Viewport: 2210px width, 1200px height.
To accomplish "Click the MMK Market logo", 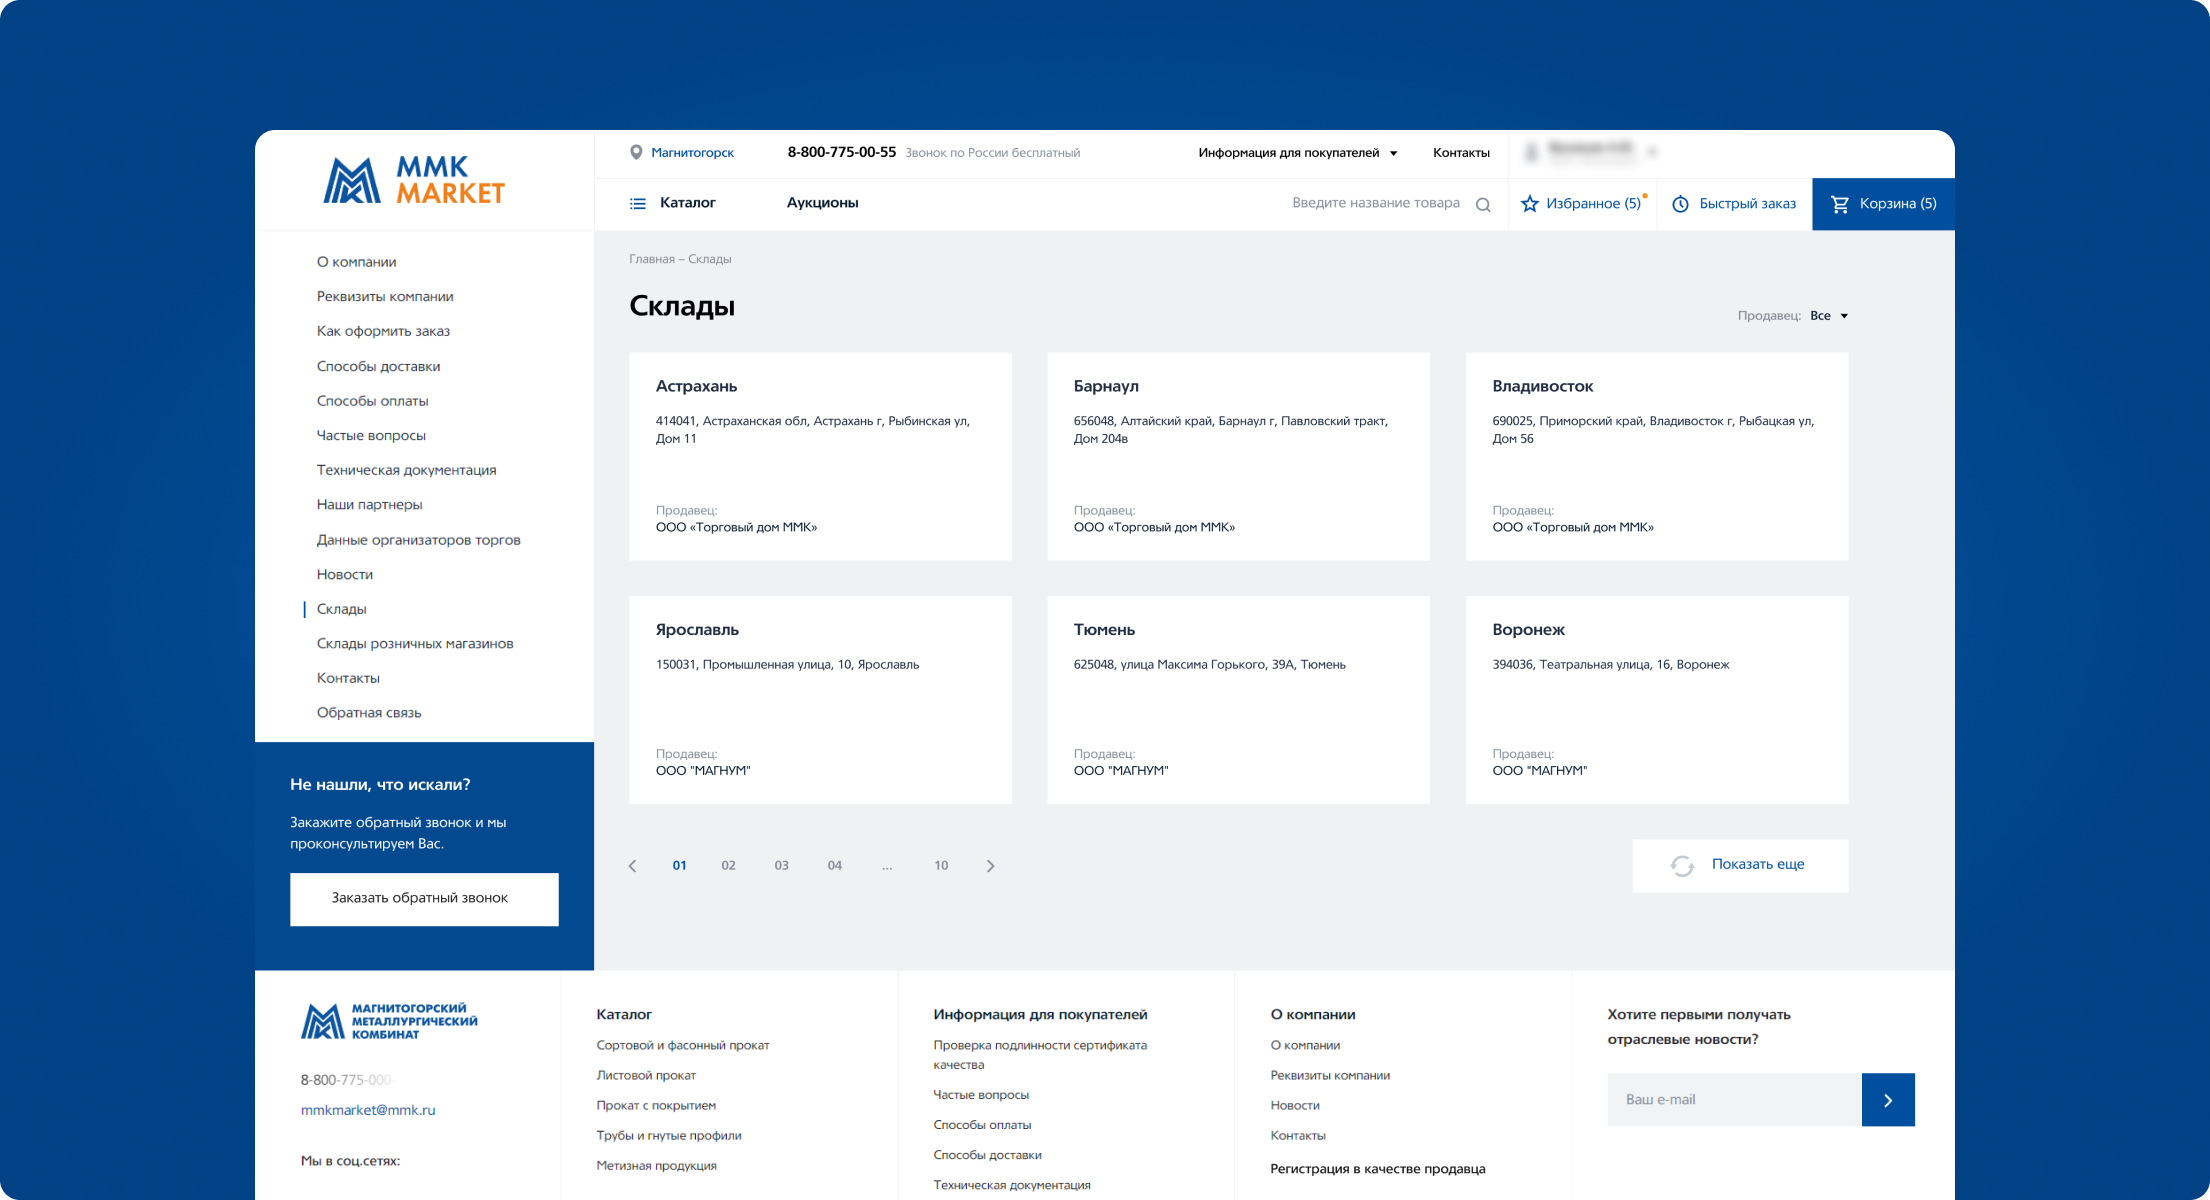I will [x=414, y=181].
